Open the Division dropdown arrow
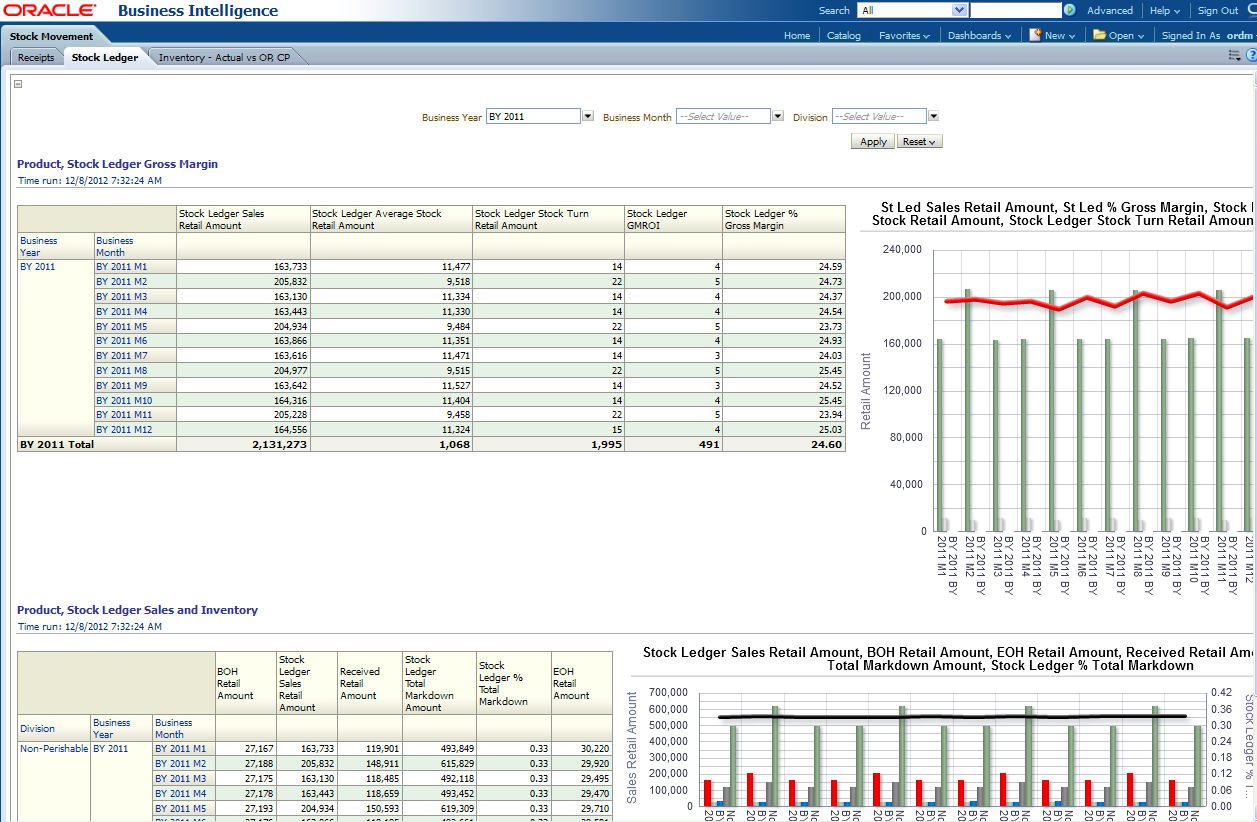Image resolution: width=1257 pixels, height=822 pixels. [933, 117]
